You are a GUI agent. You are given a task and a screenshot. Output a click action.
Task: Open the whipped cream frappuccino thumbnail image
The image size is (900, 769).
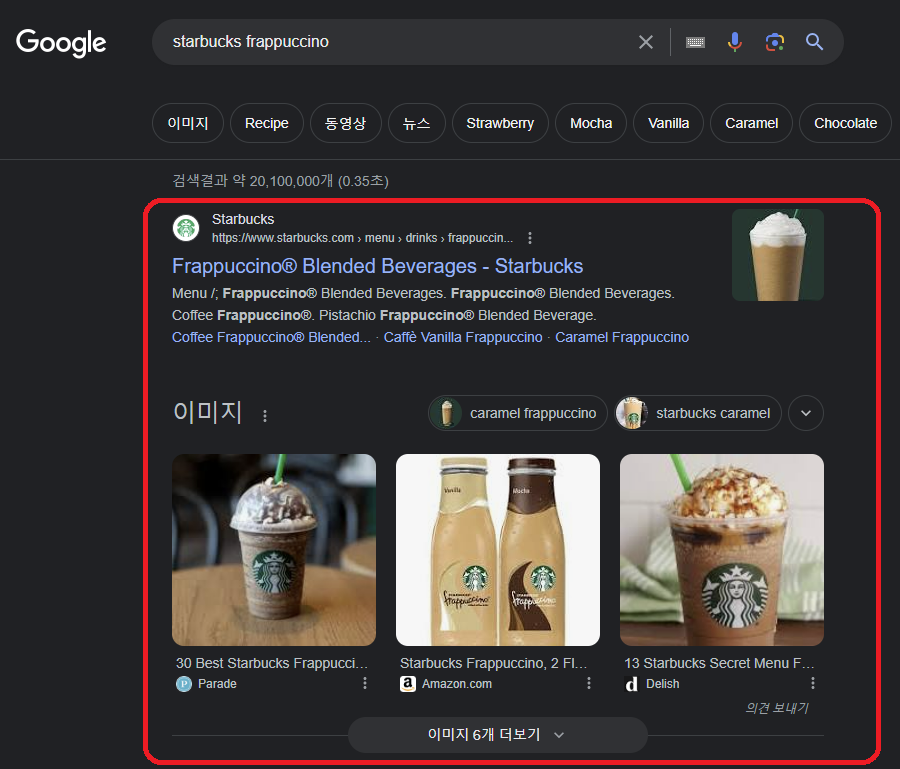click(777, 254)
